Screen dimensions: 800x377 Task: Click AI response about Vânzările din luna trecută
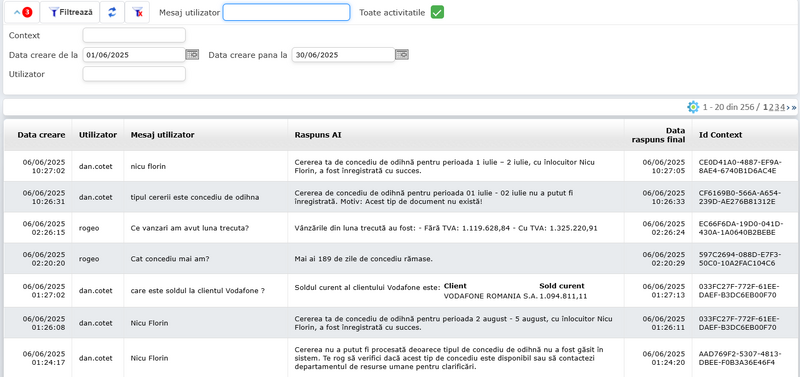click(x=446, y=228)
